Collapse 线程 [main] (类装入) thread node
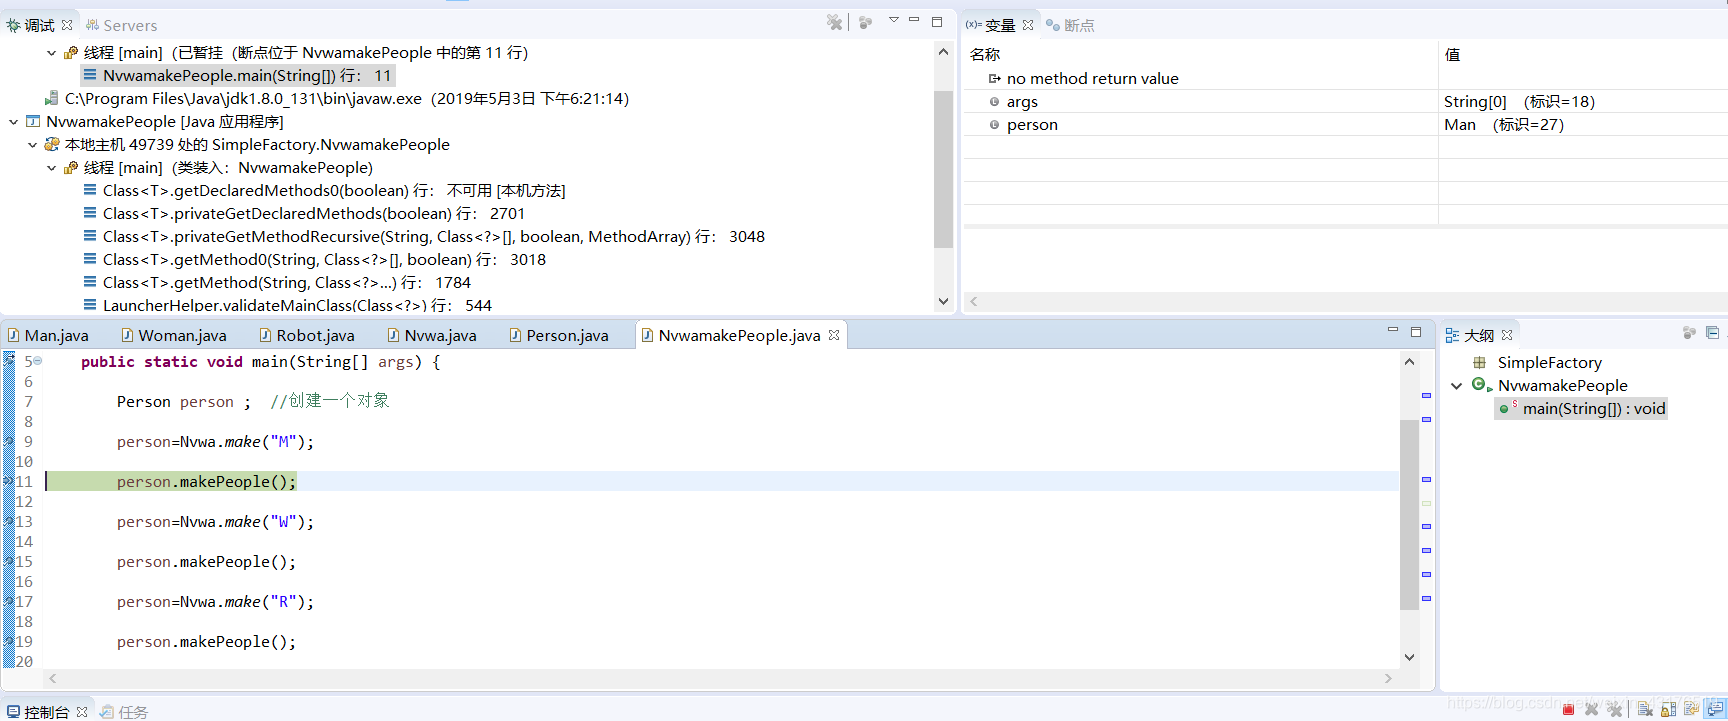1728x721 pixels. pos(51,168)
